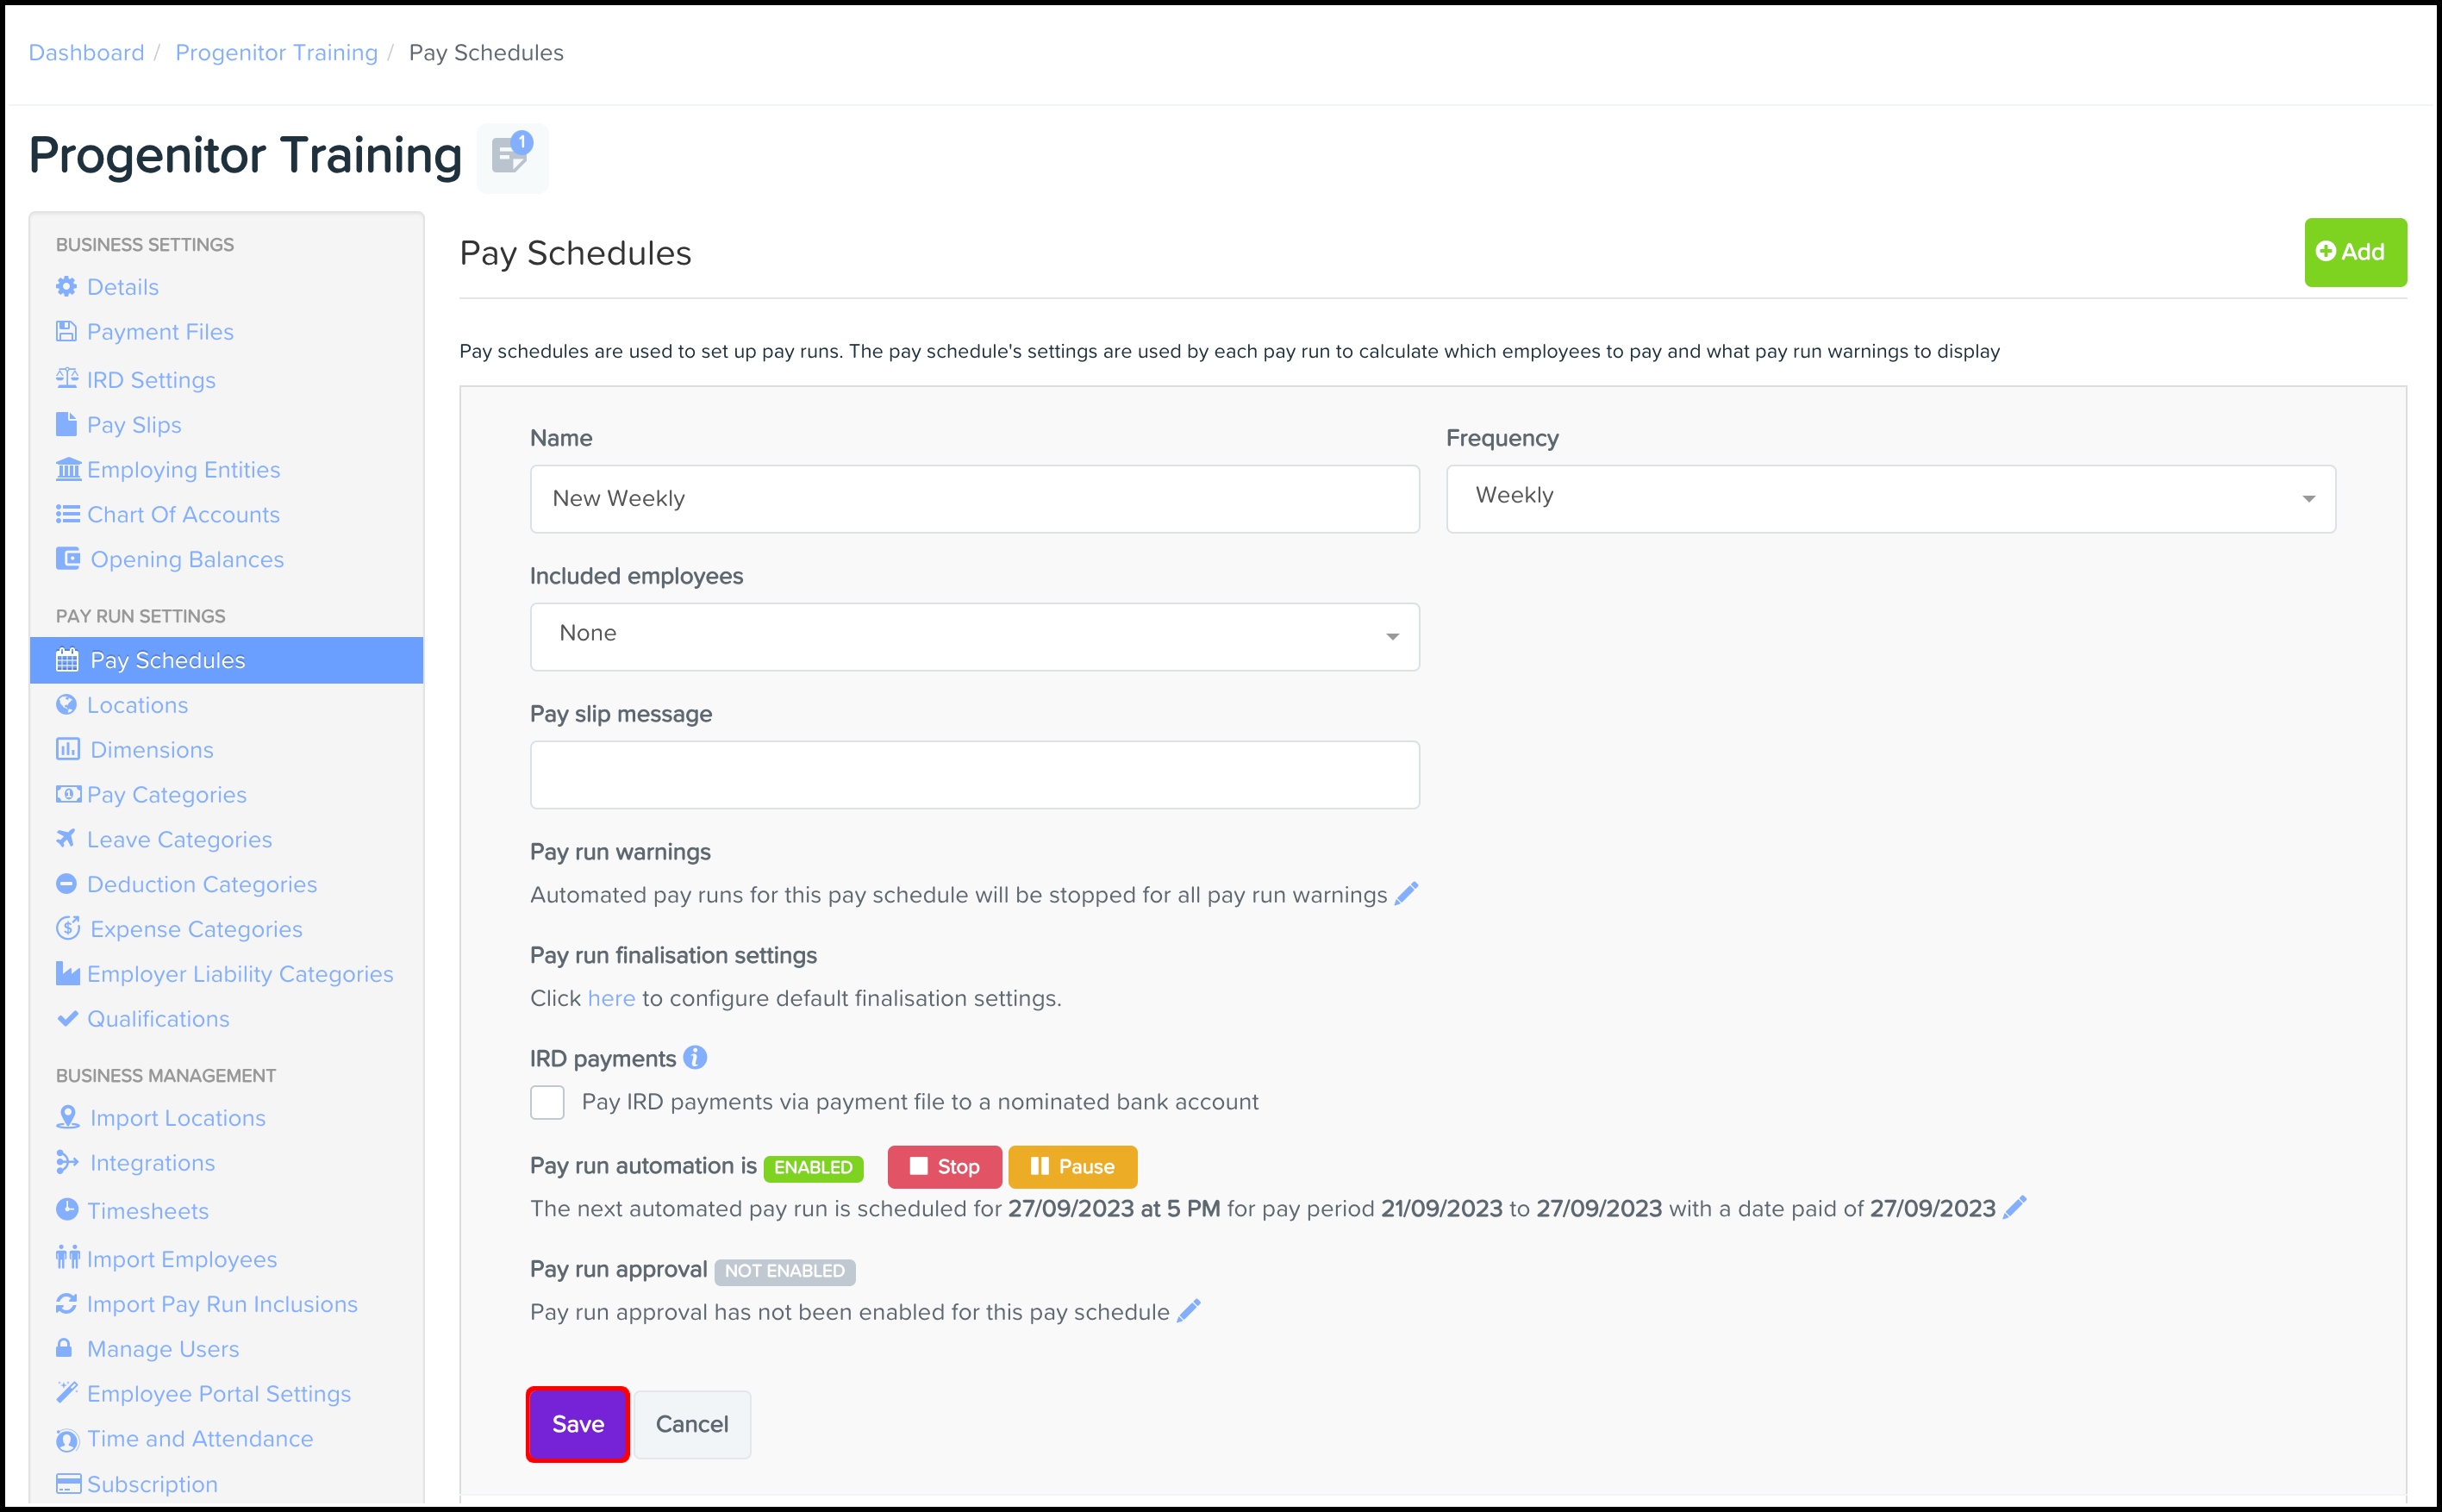Open Pay Categories in the sidebar
Screen dimensions: 2442x1512
point(166,795)
